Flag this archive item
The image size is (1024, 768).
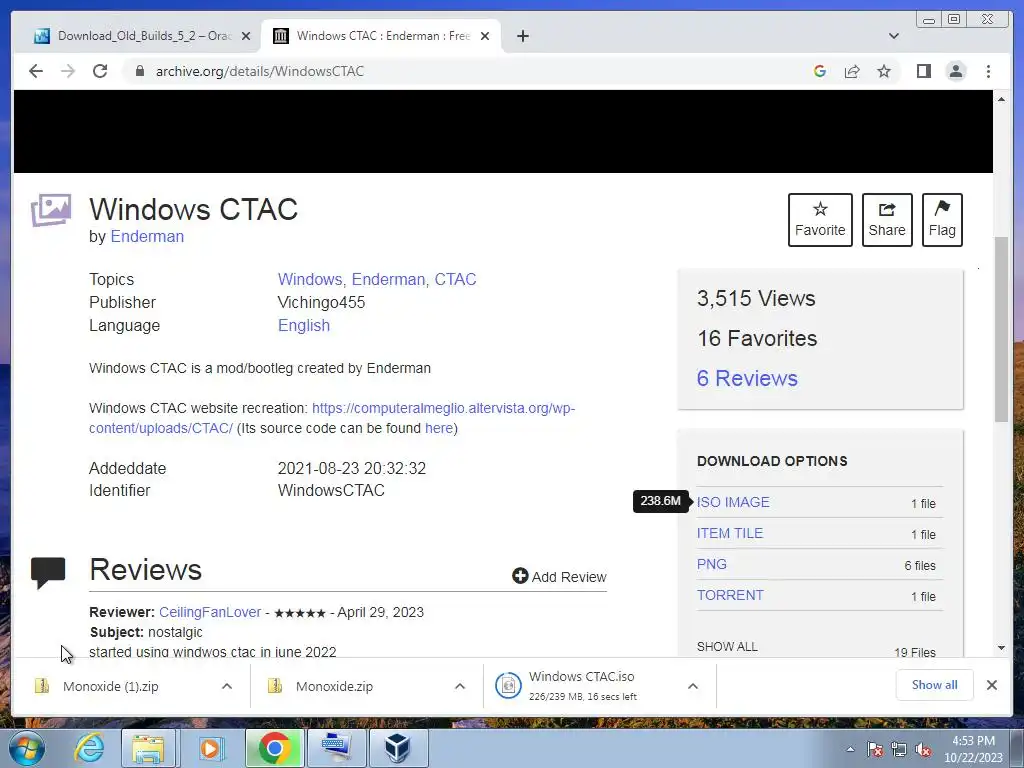[942, 220]
